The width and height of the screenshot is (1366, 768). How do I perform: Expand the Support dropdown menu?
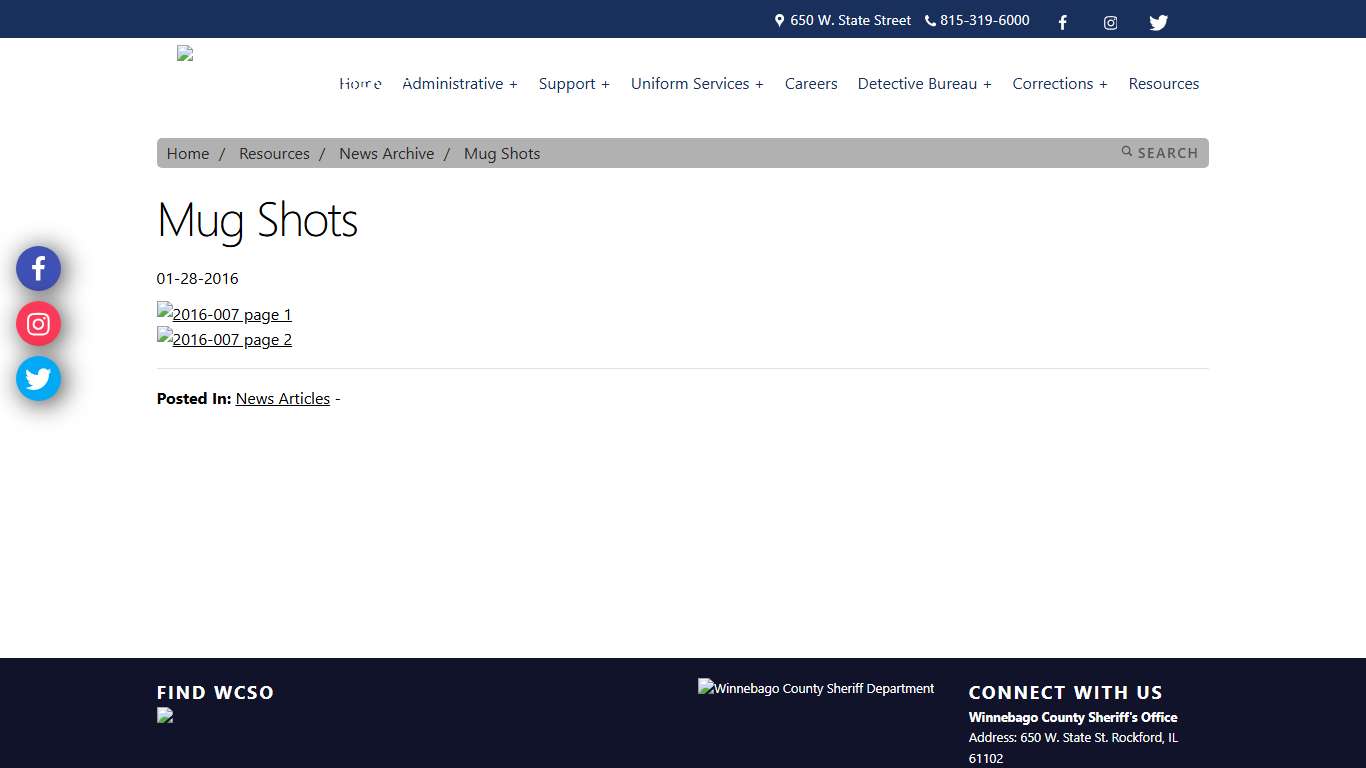click(x=573, y=84)
